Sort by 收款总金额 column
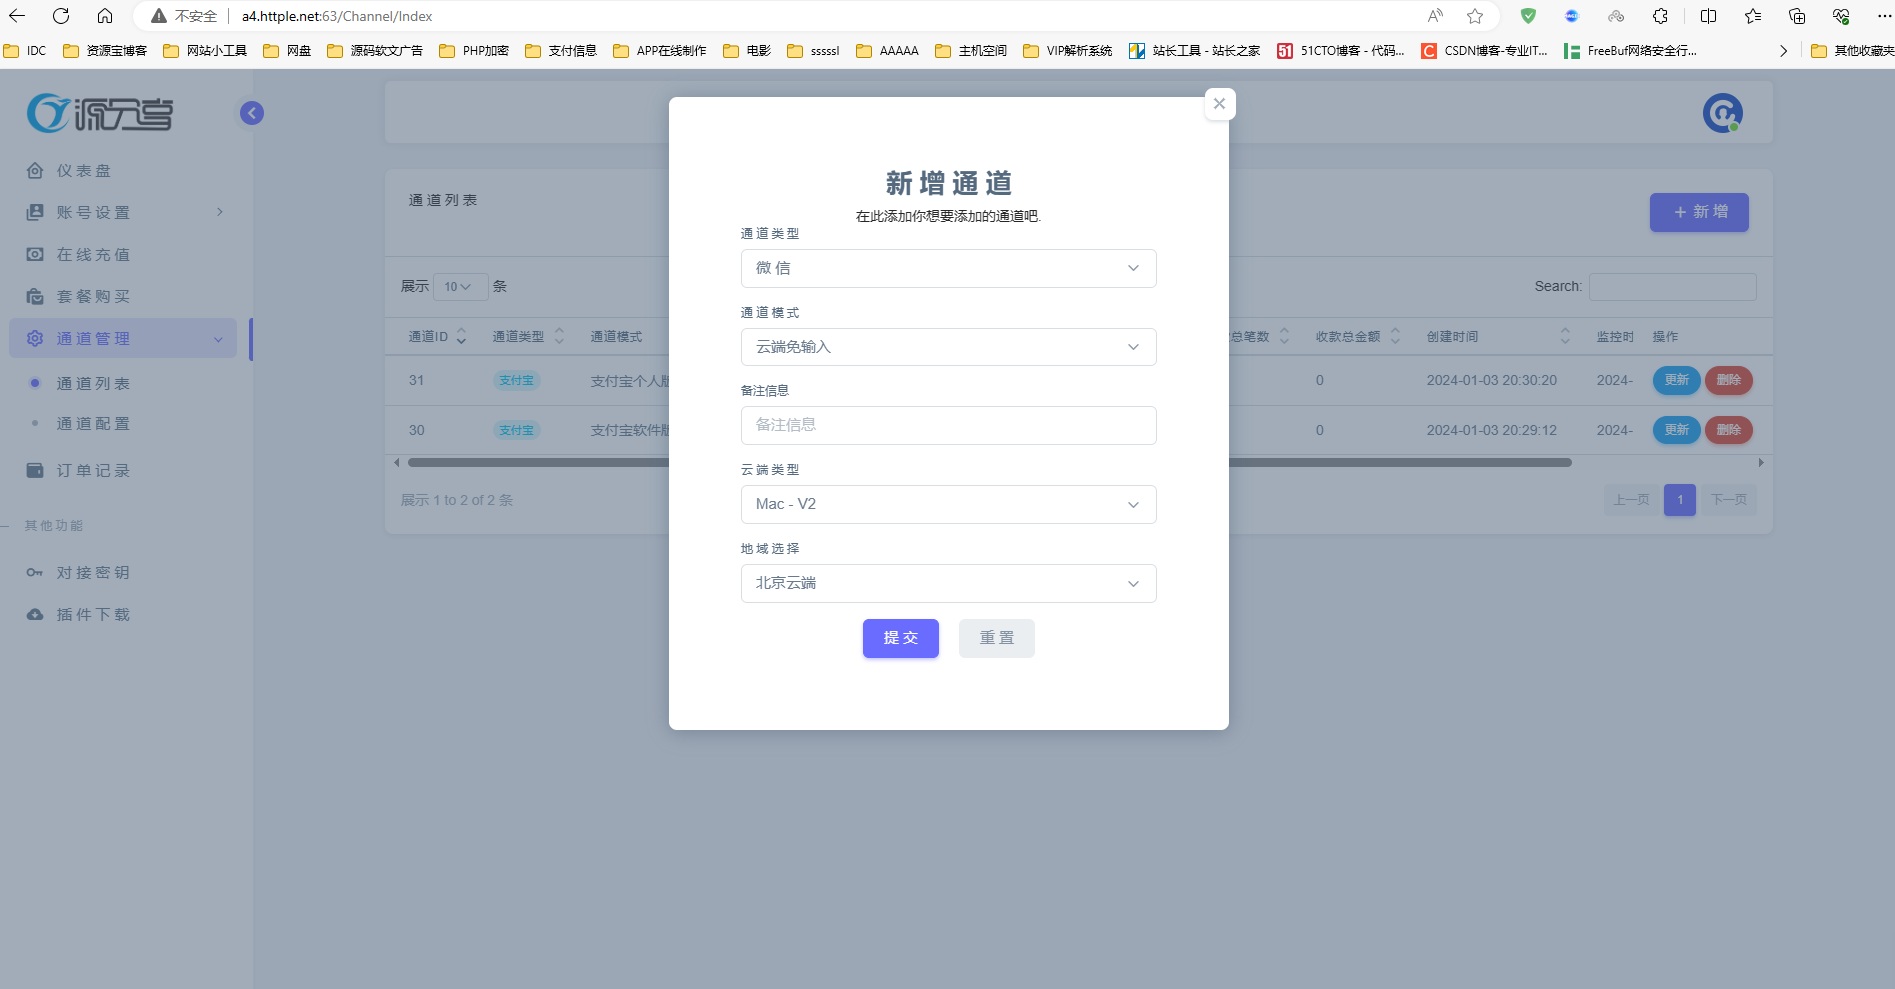The height and width of the screenshot is (989, 1895). [x=1358, y=337]
